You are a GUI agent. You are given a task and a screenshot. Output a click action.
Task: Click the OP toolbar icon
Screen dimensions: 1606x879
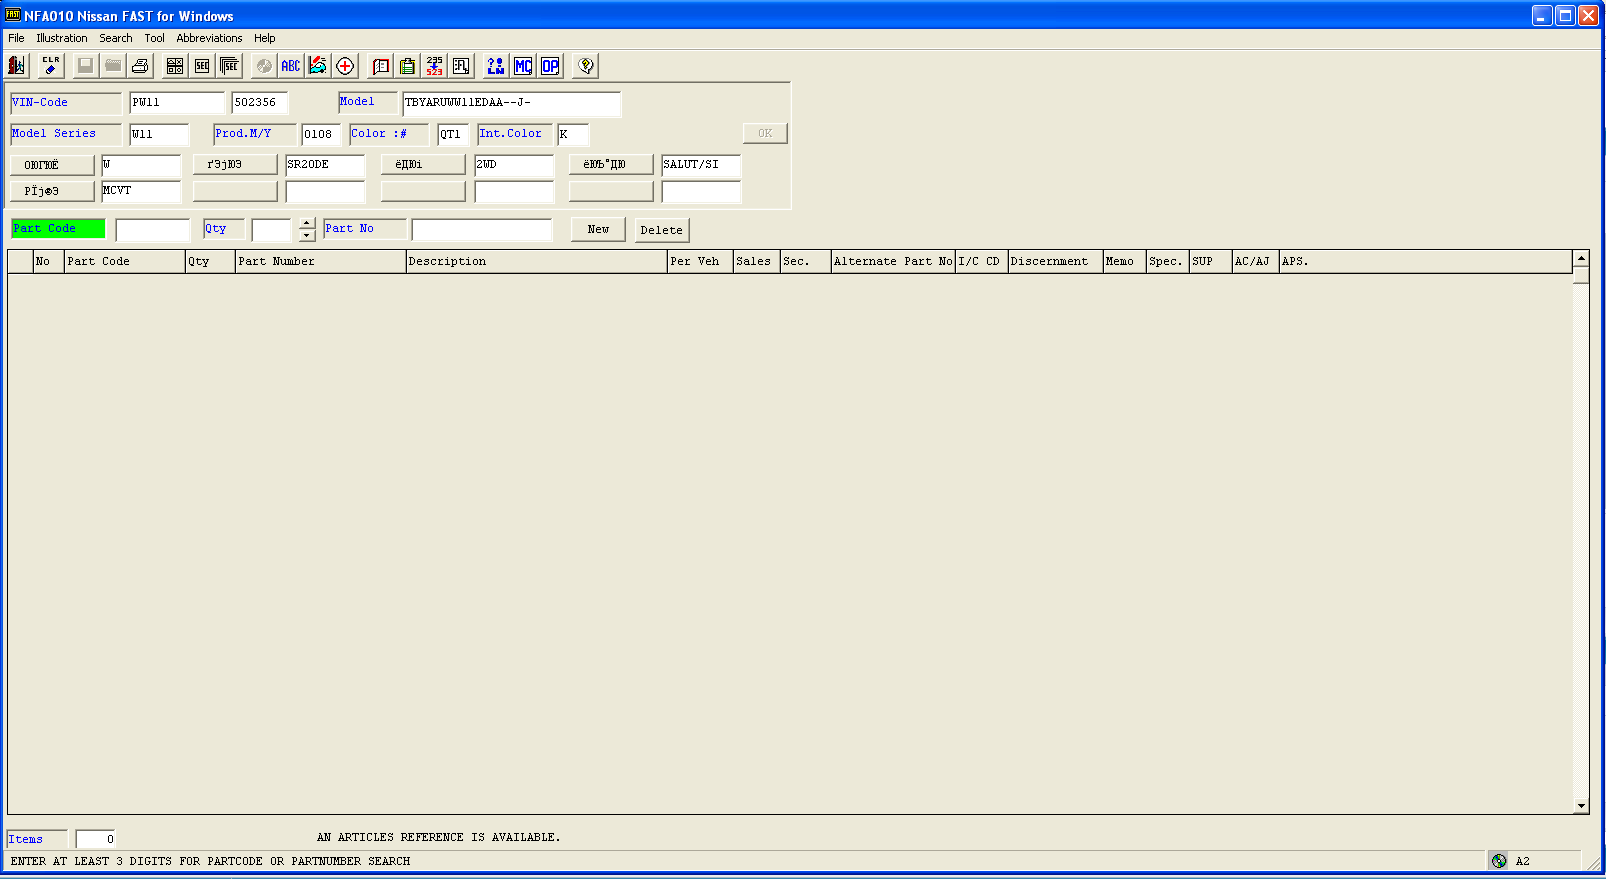click(550, 66)
